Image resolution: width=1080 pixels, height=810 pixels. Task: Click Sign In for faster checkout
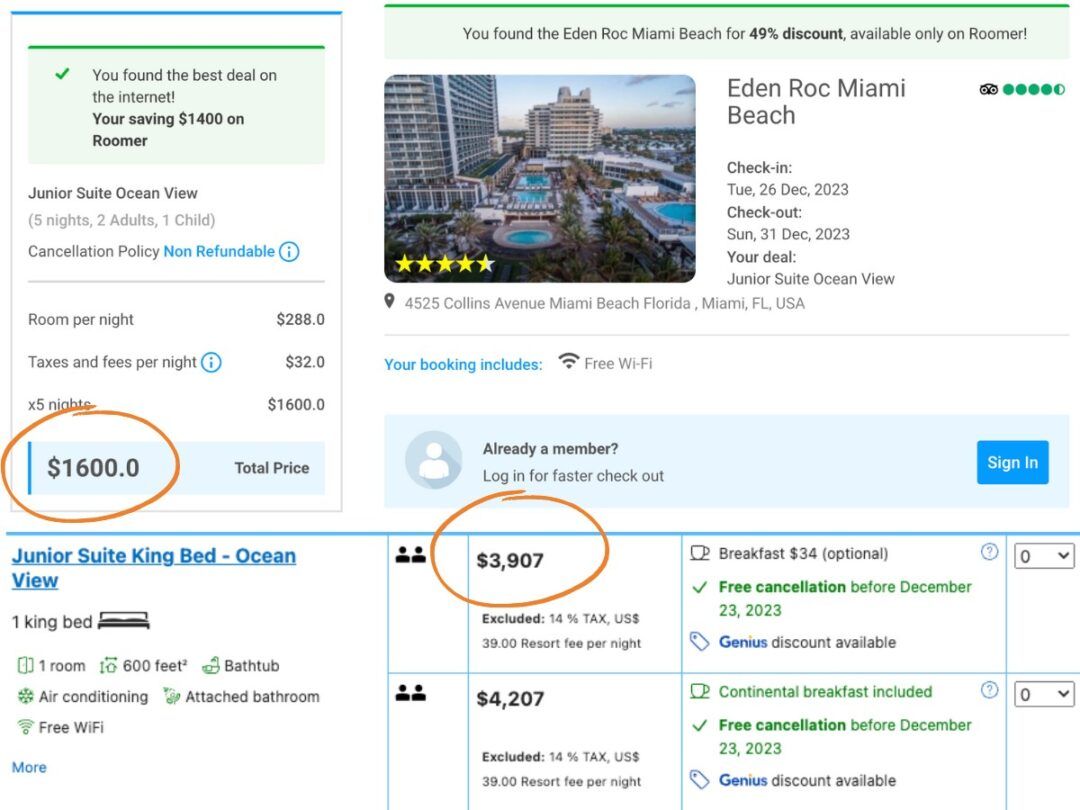tap(1012, 462)
